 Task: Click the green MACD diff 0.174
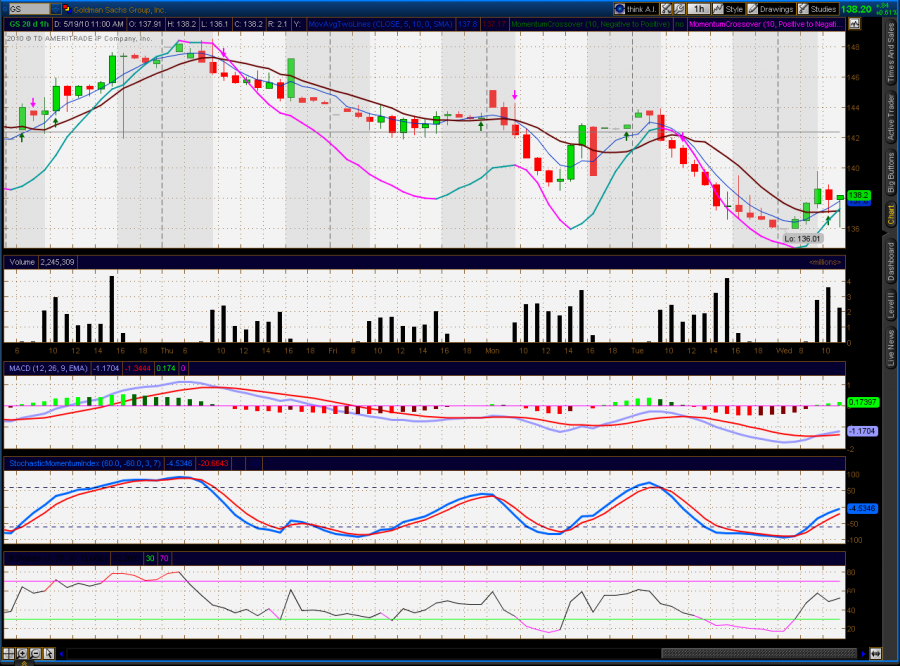(166, 368)
